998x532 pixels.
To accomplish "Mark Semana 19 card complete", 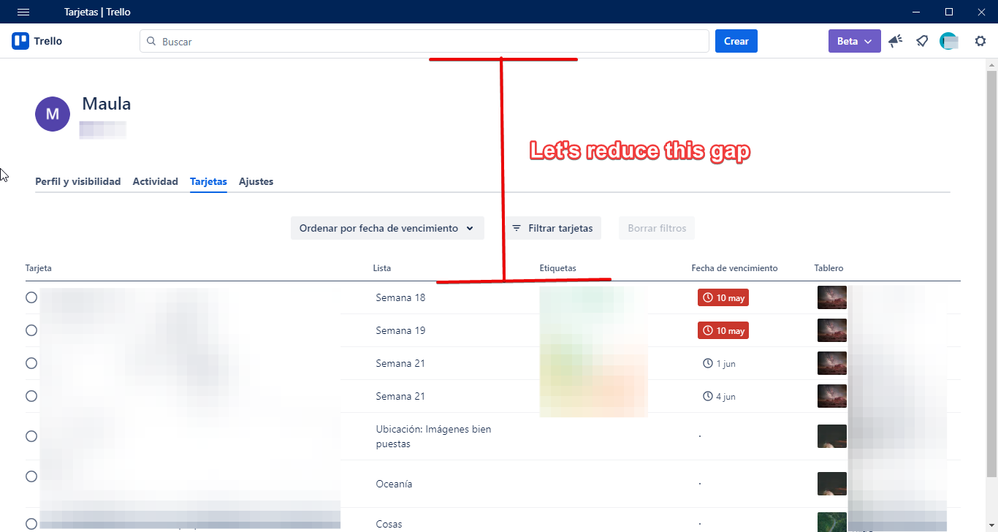I will 31,330.
